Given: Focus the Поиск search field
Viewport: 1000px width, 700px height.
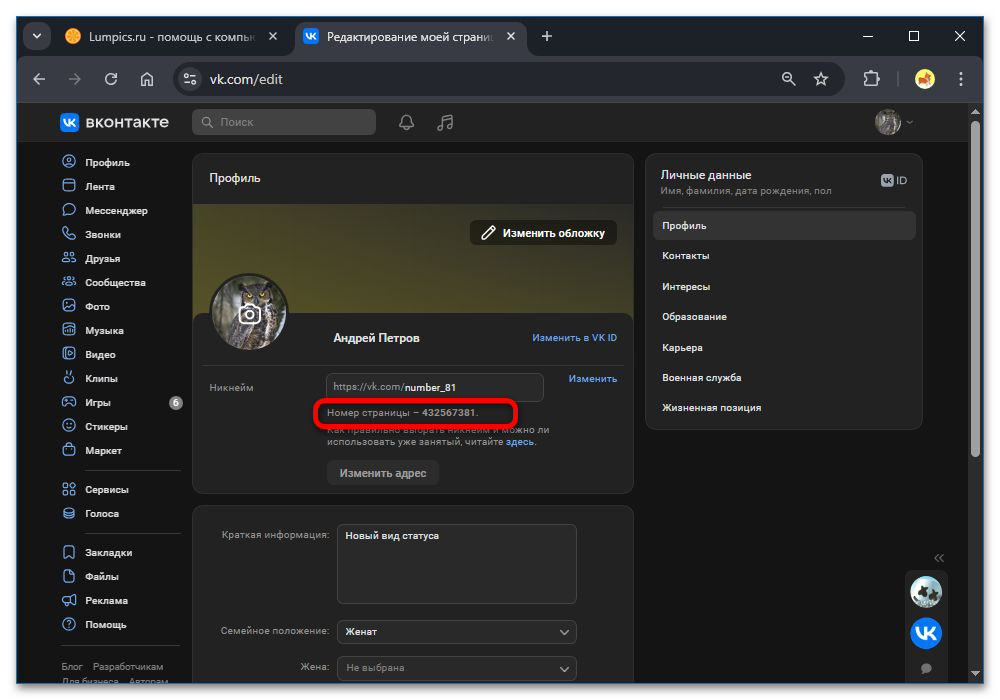Looking at the screenshot, I should pyautogui.click(x=284, y=122).
